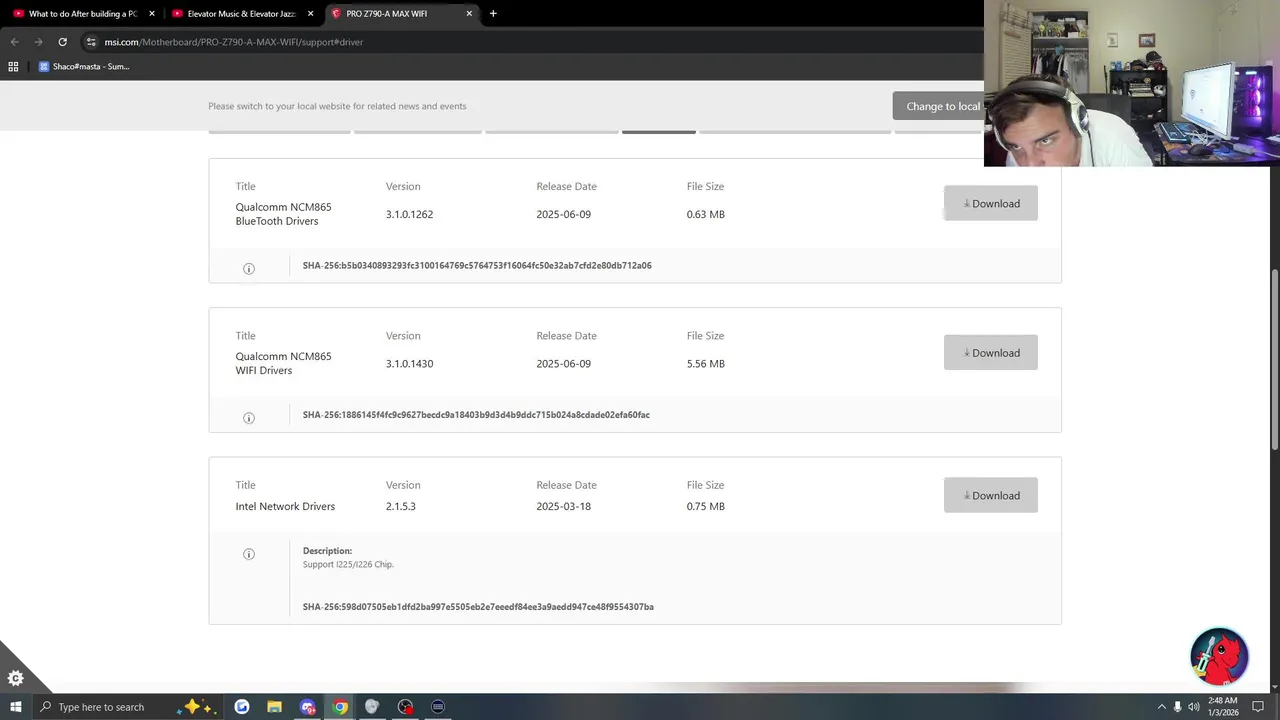The width and height of the screenshot is (1280, 720).
Task: Click the msi.com address bar URL
Action: click(234, 42)
